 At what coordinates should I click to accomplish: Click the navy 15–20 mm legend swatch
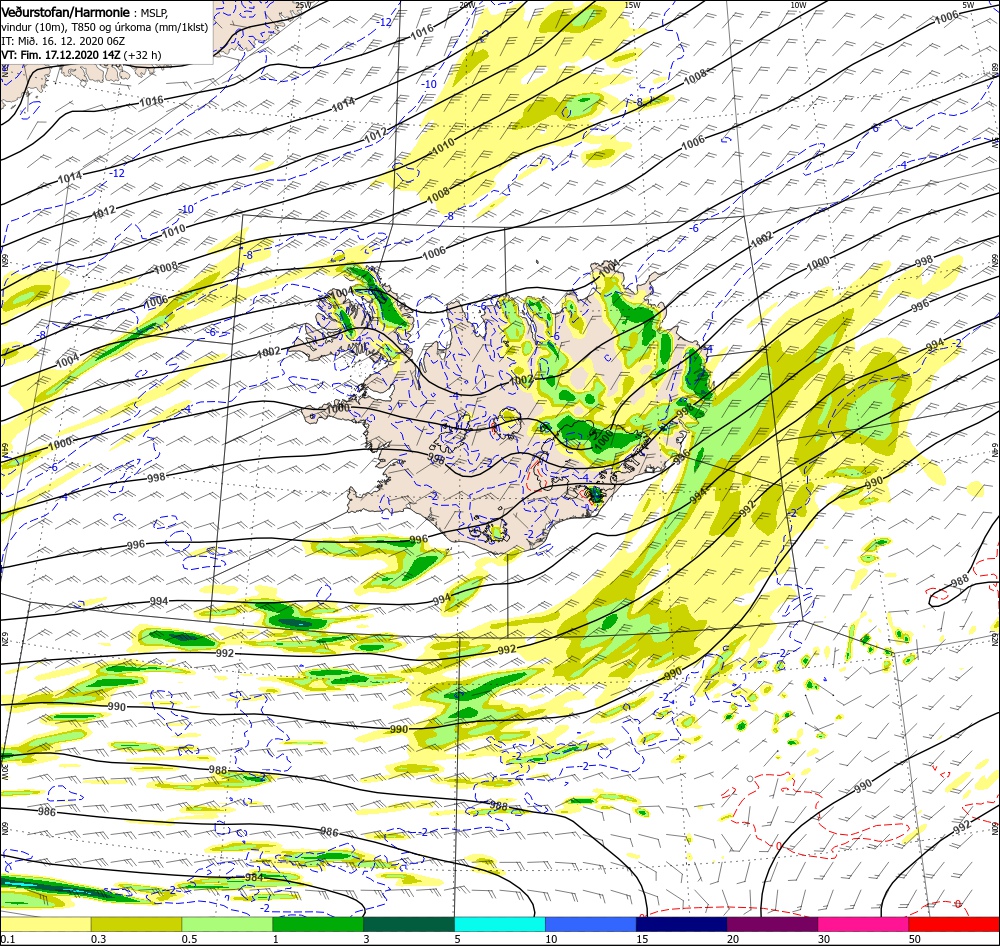point(682,924)
